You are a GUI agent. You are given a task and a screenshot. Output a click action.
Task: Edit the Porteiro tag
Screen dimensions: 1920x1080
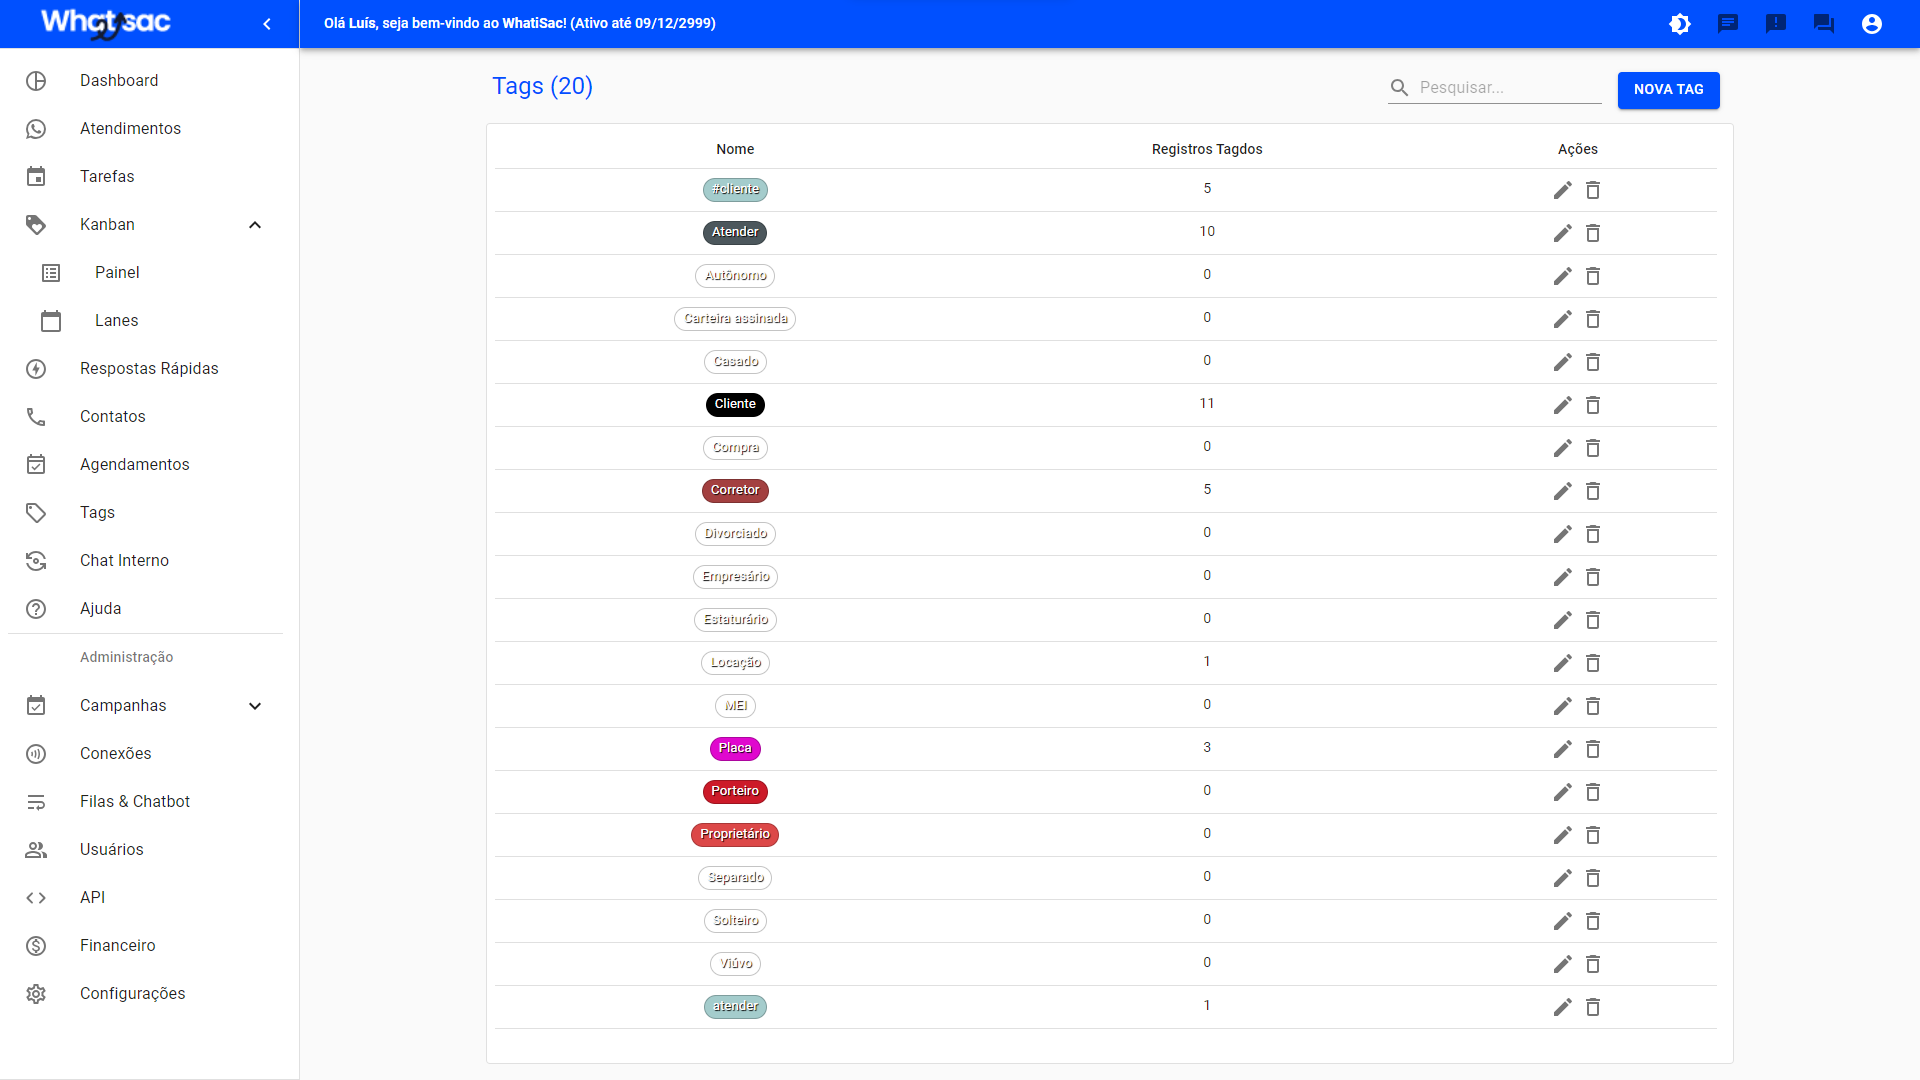1562,792
